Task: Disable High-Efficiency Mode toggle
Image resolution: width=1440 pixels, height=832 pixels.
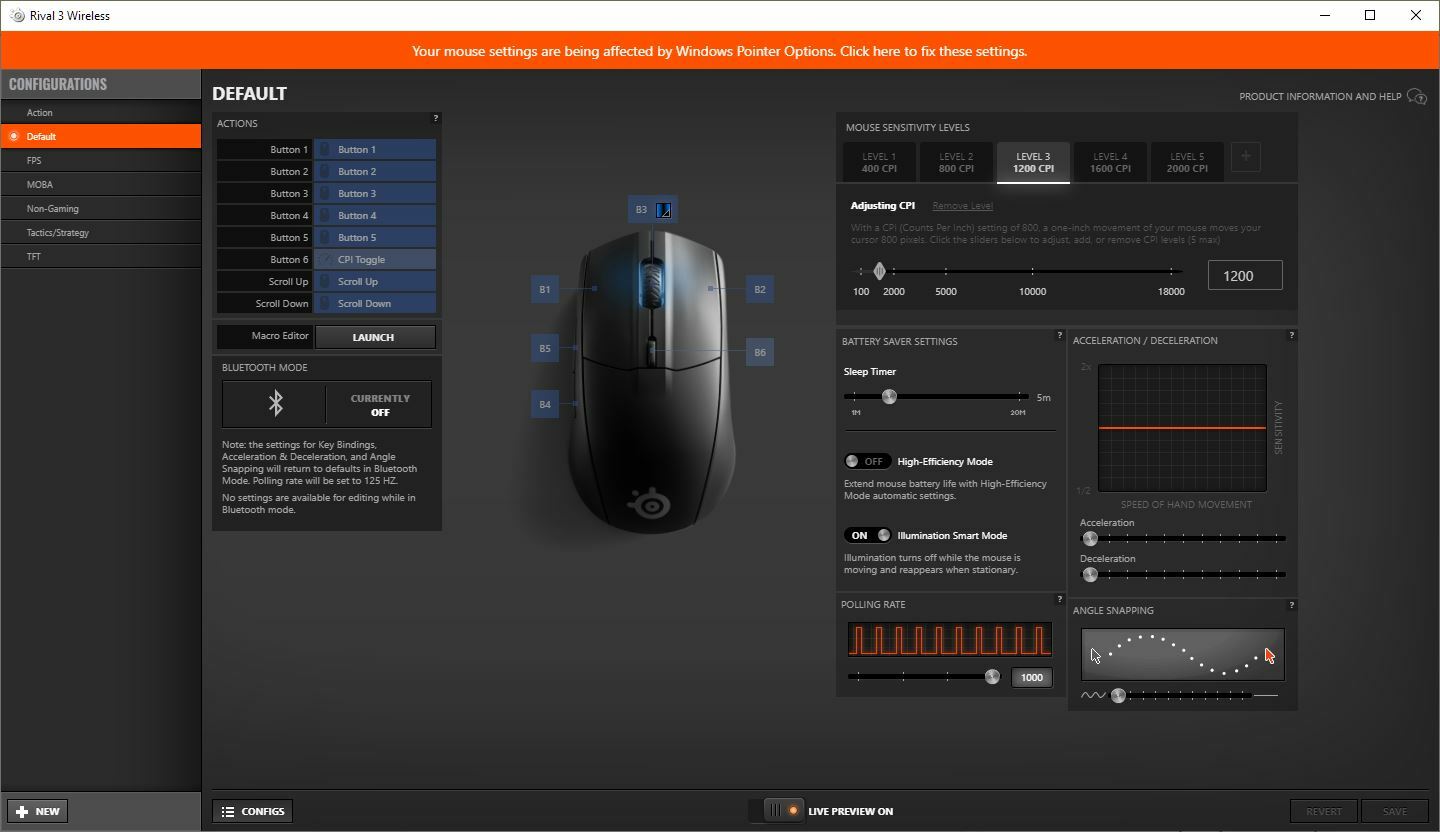Action: 867,461
